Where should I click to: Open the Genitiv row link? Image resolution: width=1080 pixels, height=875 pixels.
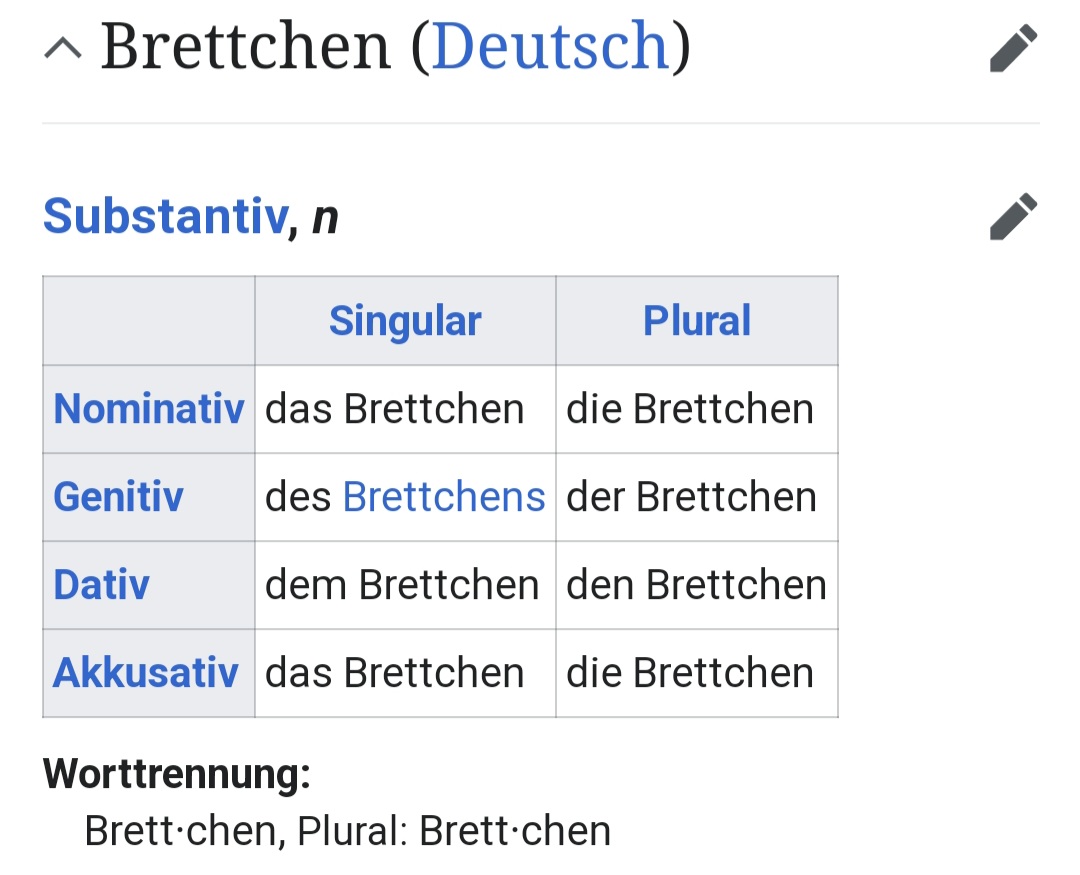118,497
